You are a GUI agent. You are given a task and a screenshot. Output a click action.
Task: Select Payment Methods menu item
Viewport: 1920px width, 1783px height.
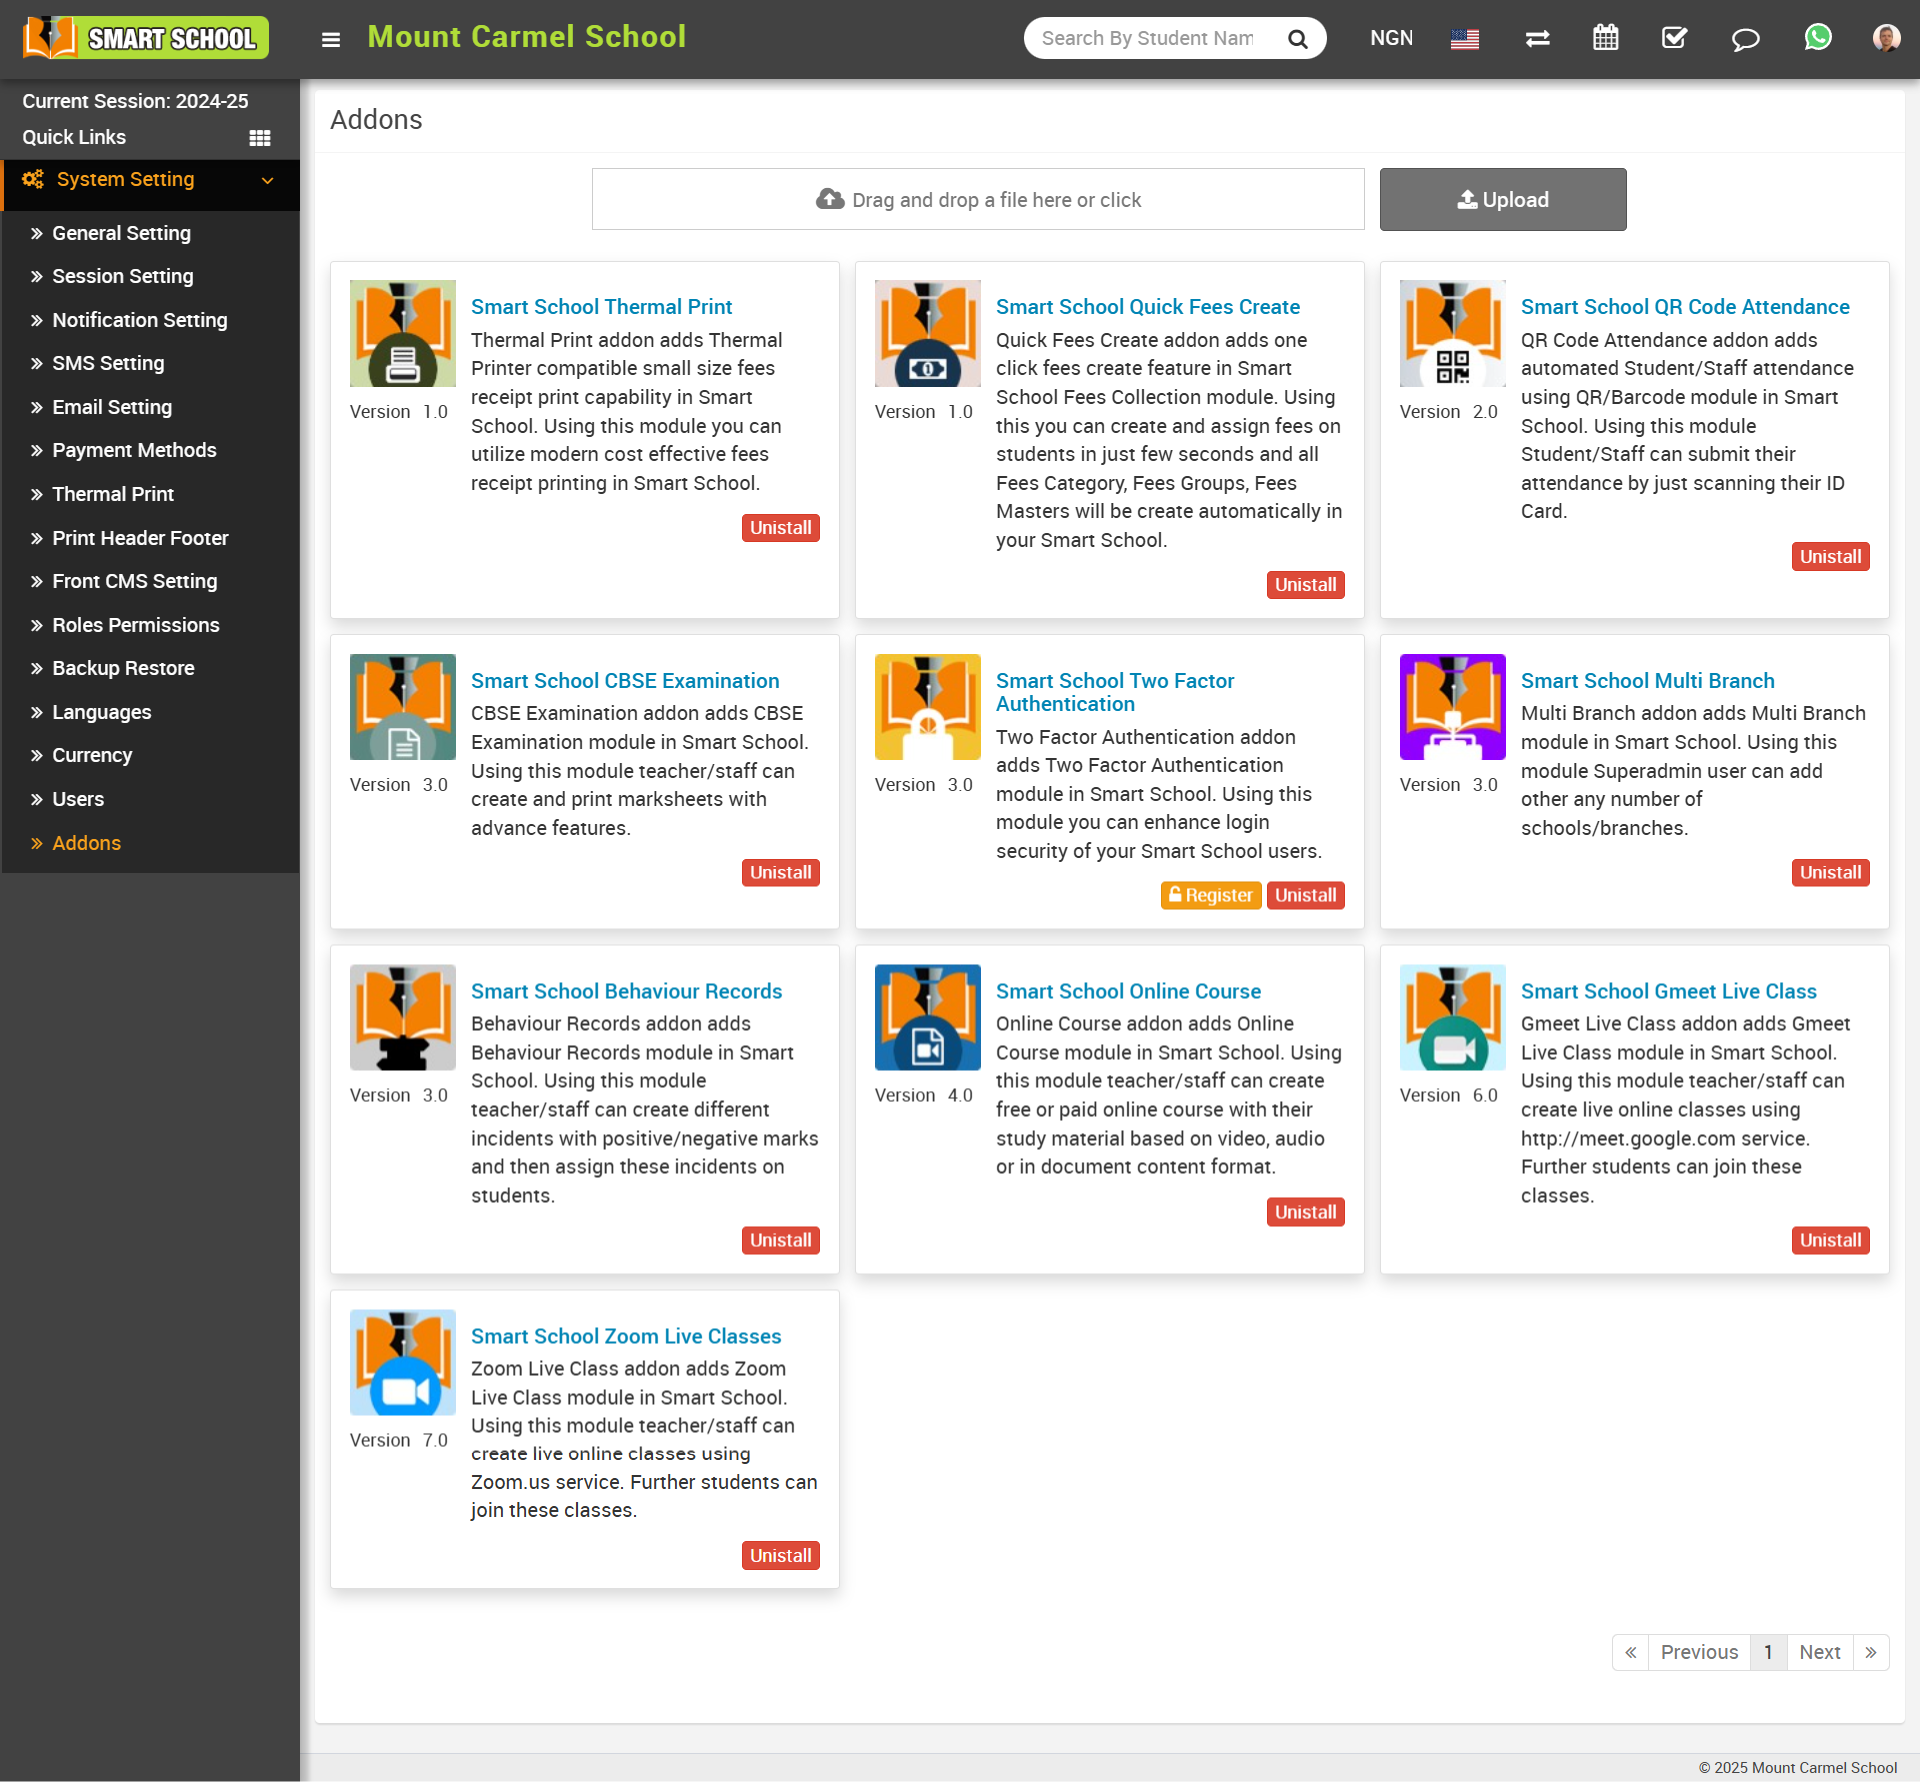click(x=134, y=450)
